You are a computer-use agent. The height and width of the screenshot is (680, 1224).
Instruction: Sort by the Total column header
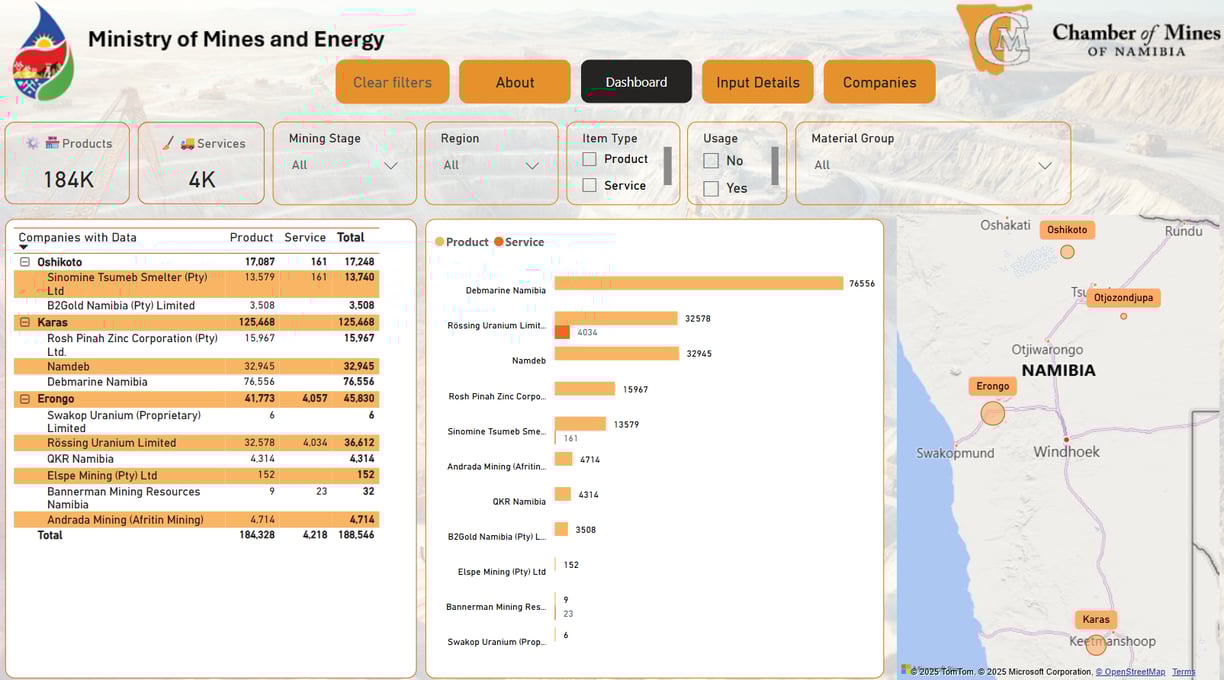(351, 237)
